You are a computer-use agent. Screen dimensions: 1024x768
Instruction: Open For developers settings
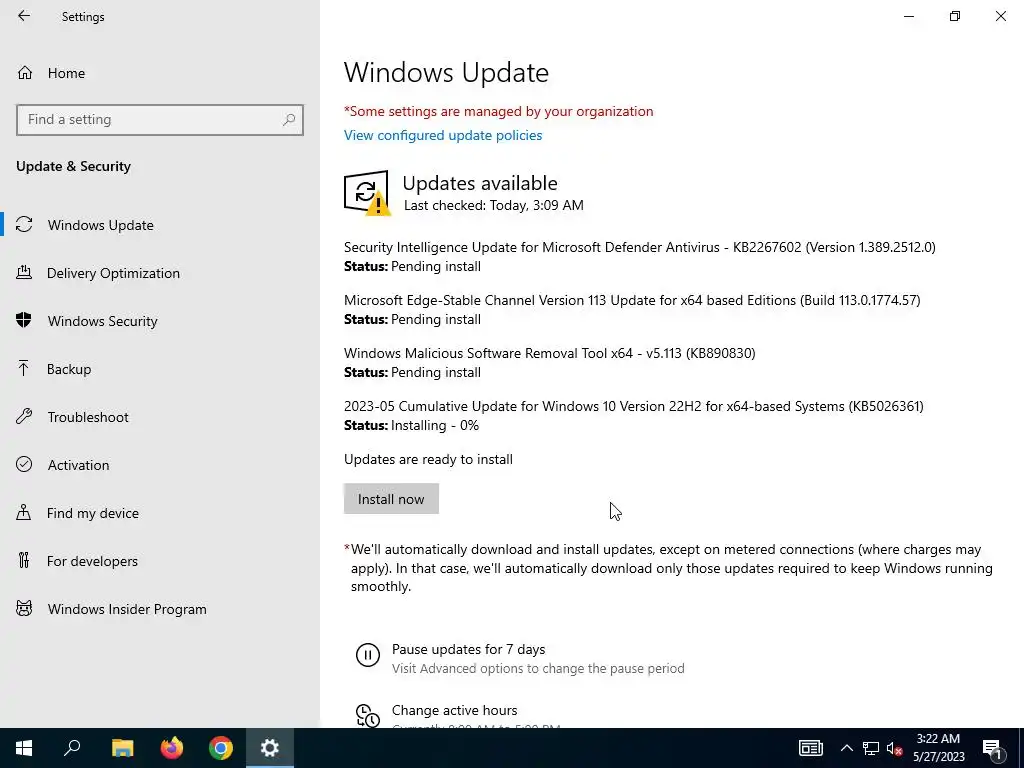(x=160, y=561)
